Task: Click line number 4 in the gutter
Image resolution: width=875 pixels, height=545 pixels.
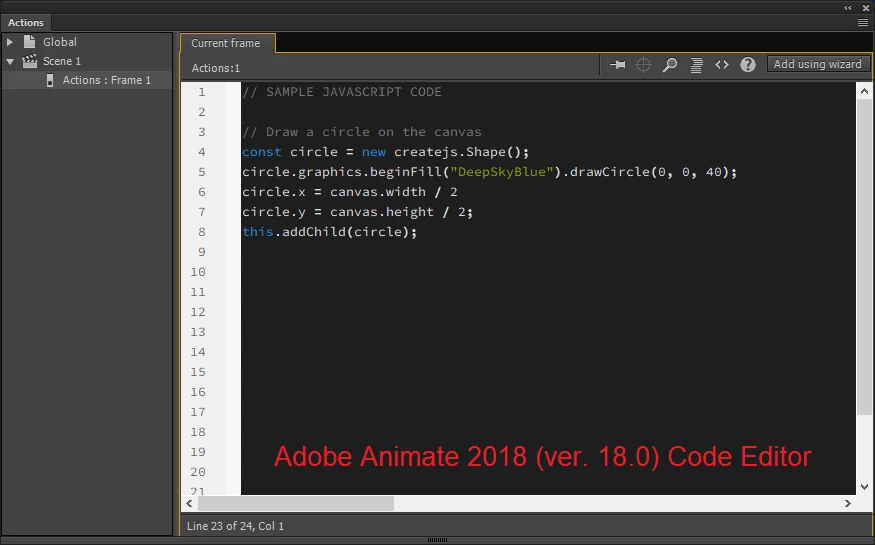Action: point(201,152)
